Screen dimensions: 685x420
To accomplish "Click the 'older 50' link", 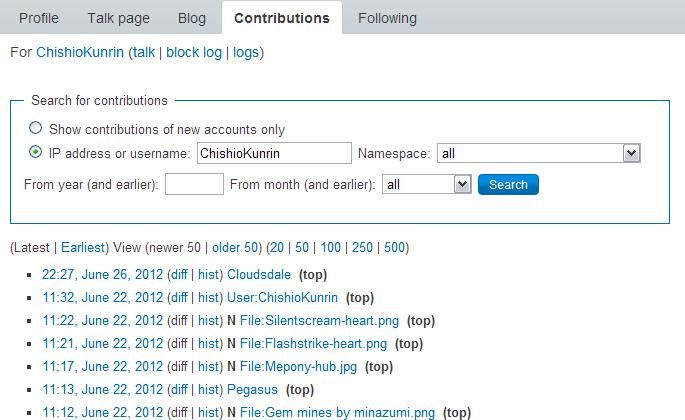I will pos(235,247).
